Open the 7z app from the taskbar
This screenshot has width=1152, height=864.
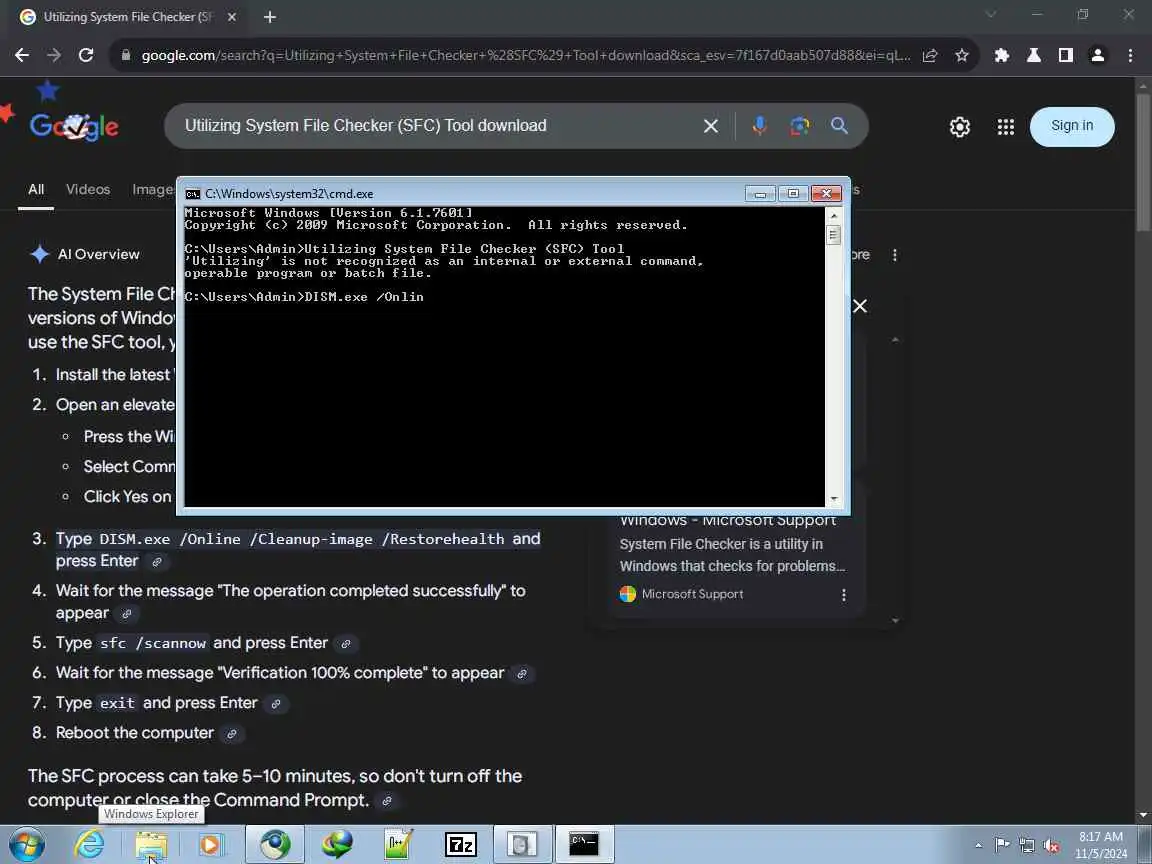tap(461, 844)
